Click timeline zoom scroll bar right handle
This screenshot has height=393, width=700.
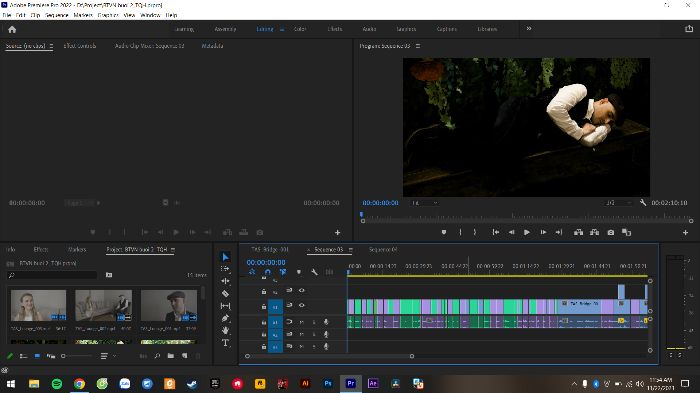412,356
